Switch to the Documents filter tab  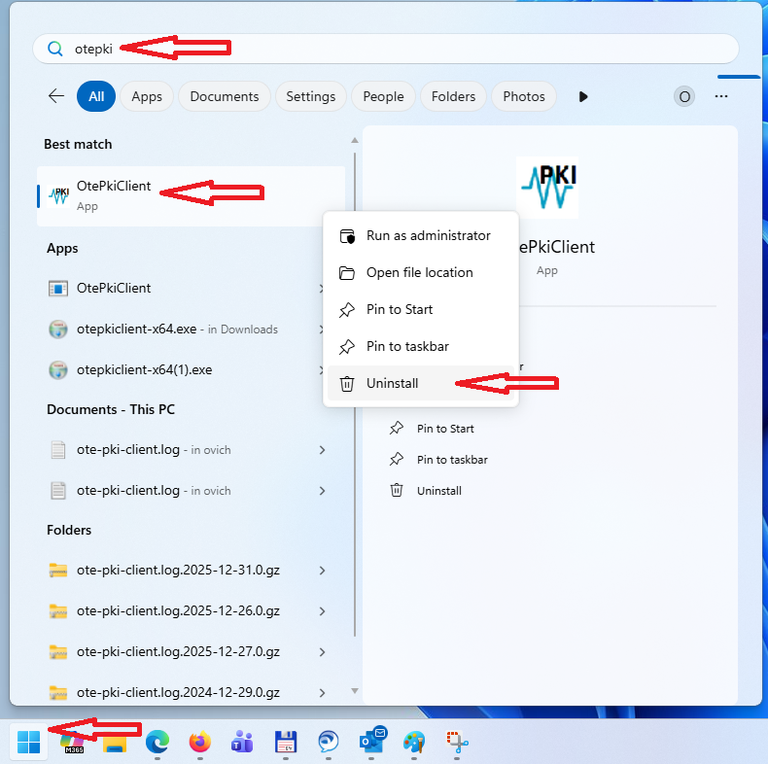click(224, 96)
